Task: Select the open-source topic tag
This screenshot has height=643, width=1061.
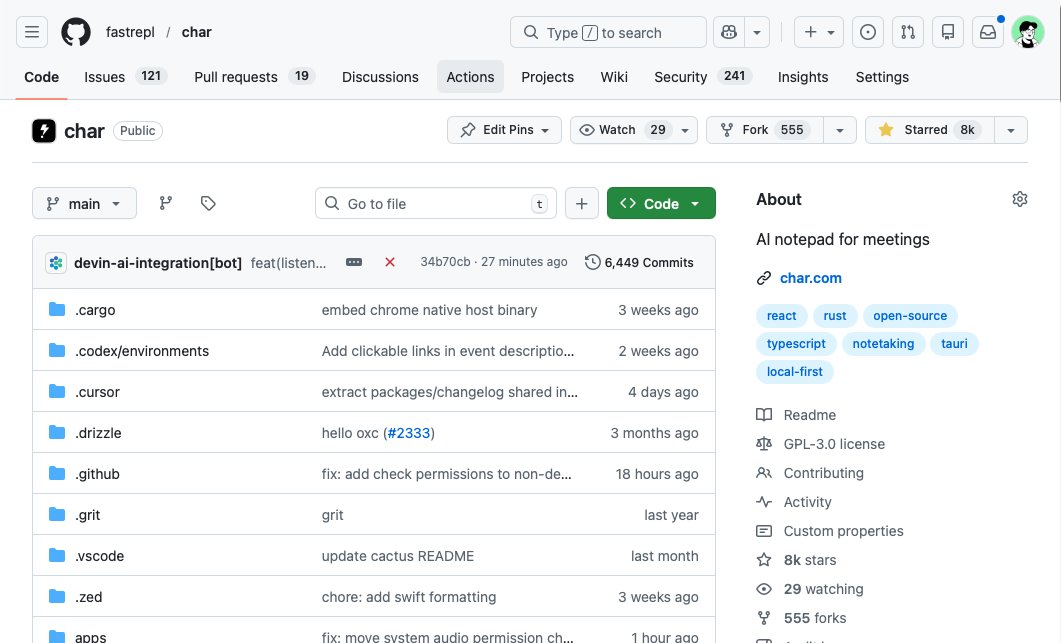Action: (910, 315)
